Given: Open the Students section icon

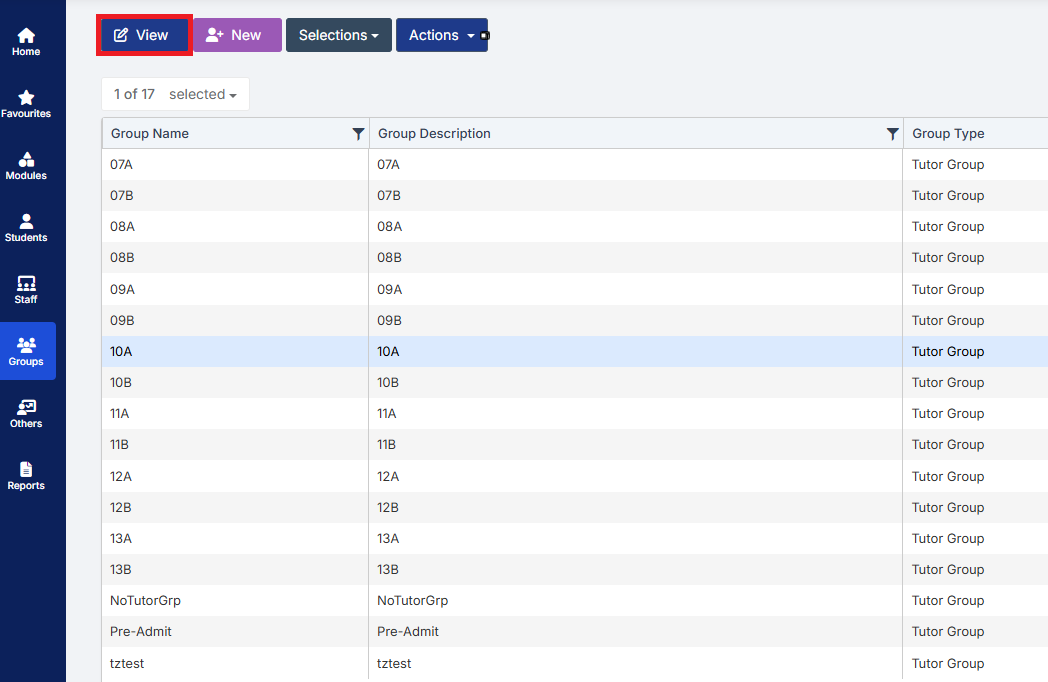Looking at the screenshot, I should [25, 225].
